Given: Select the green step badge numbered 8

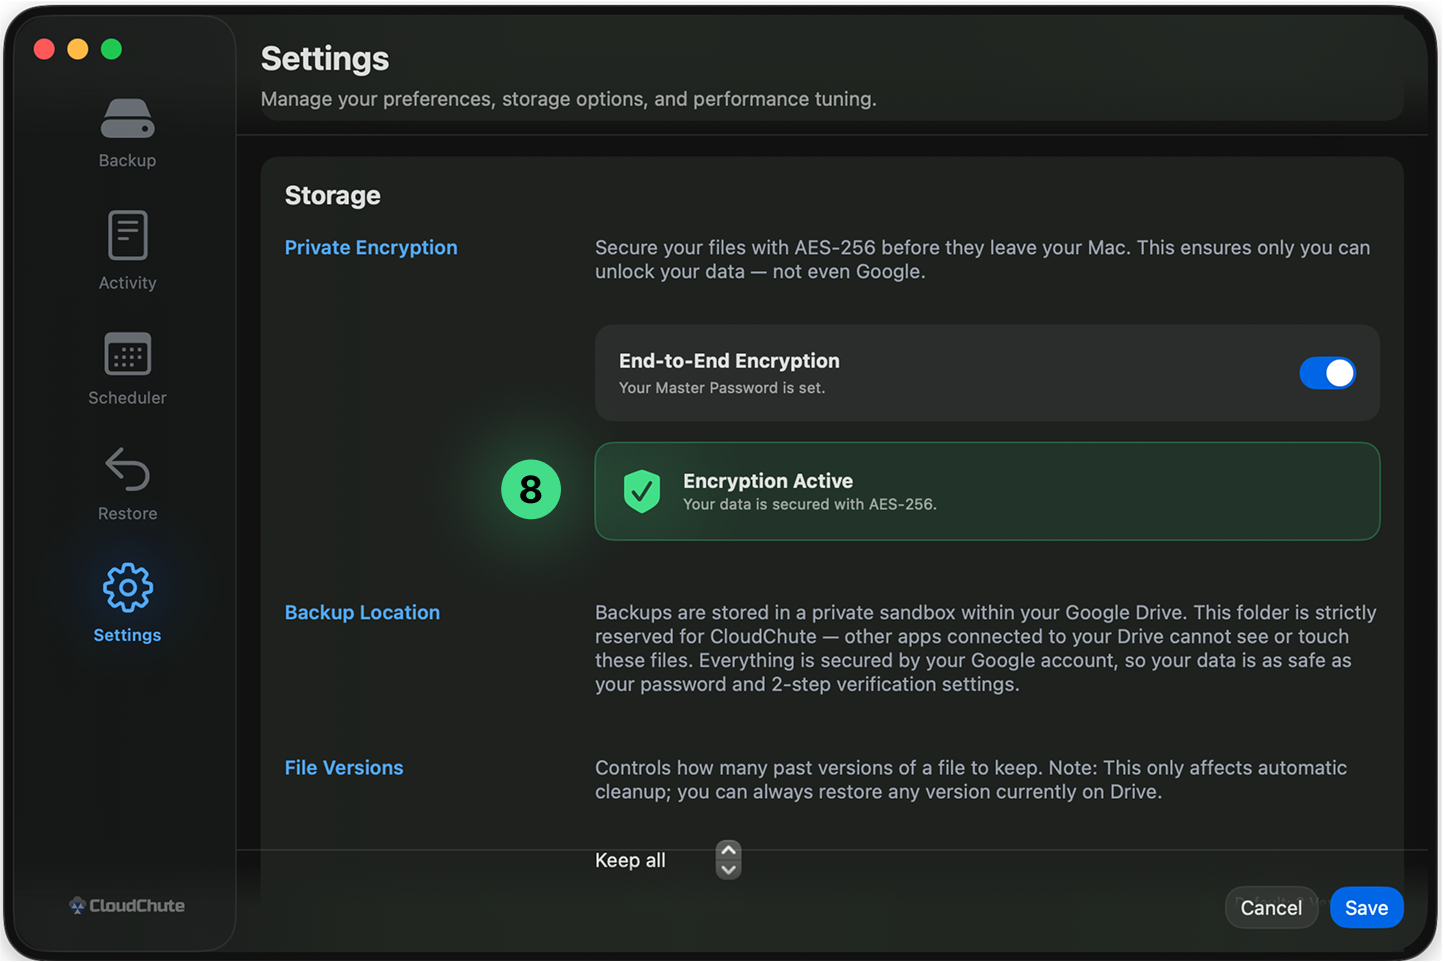Looking at the screenshot, I should 531,490.
